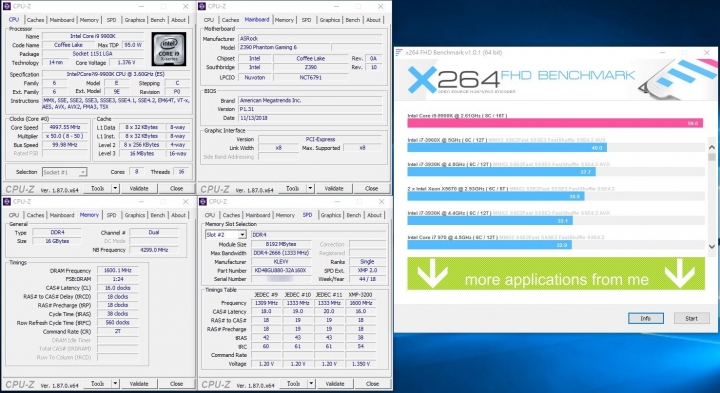Viewport: 720px width, 393px height.
Task: Click Validate button in SPD window
Action: point(335,383)
